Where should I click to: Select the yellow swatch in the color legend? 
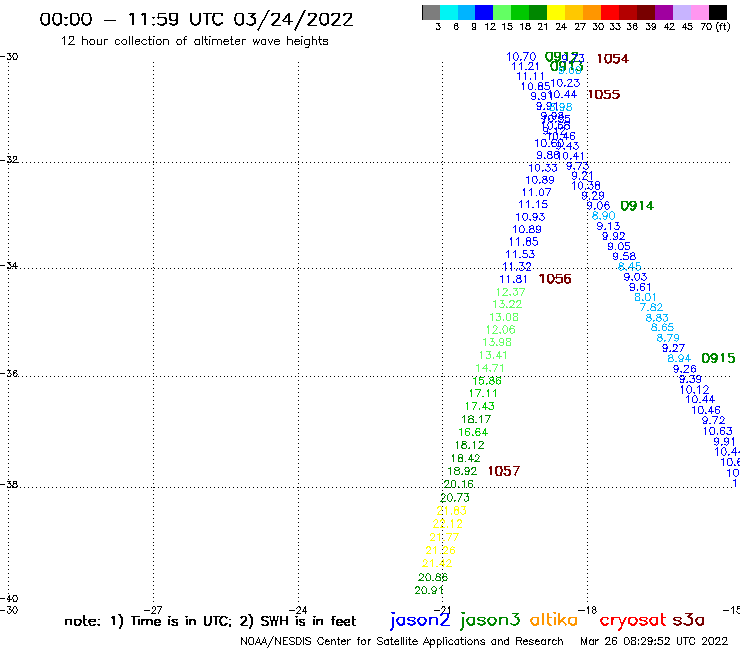[556, 12]
